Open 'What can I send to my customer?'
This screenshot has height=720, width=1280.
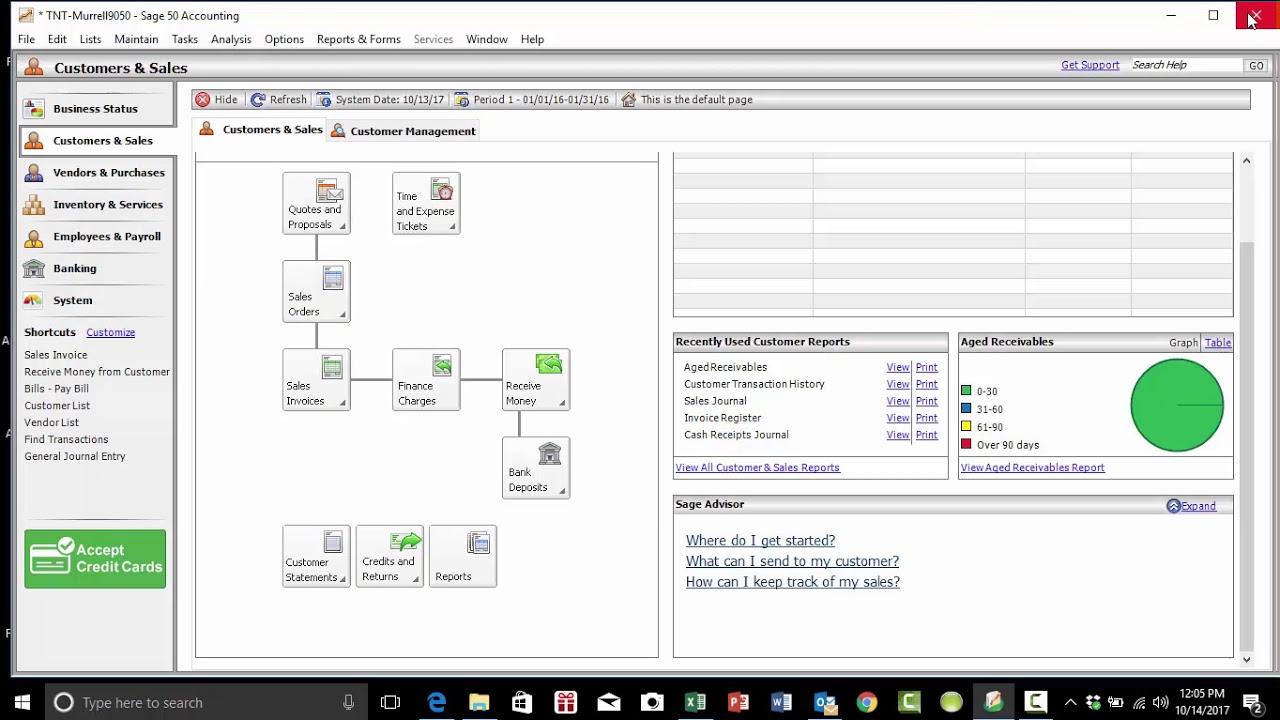pyautogui.click(x=792, y=562)
